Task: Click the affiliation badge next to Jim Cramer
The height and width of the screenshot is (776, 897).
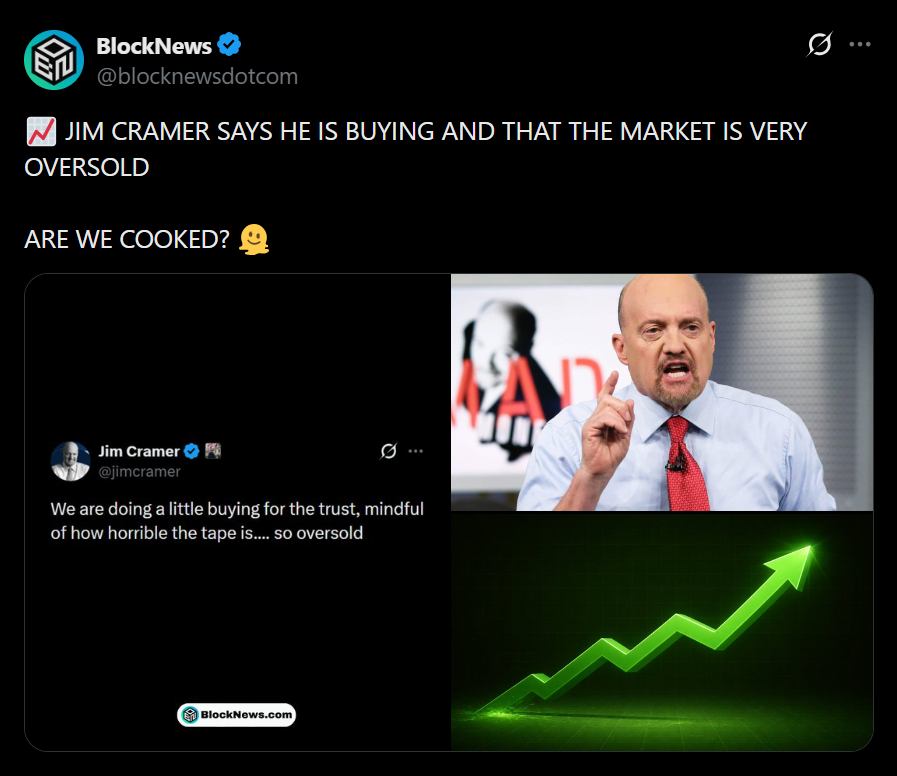Action: (x=212, y=451)
